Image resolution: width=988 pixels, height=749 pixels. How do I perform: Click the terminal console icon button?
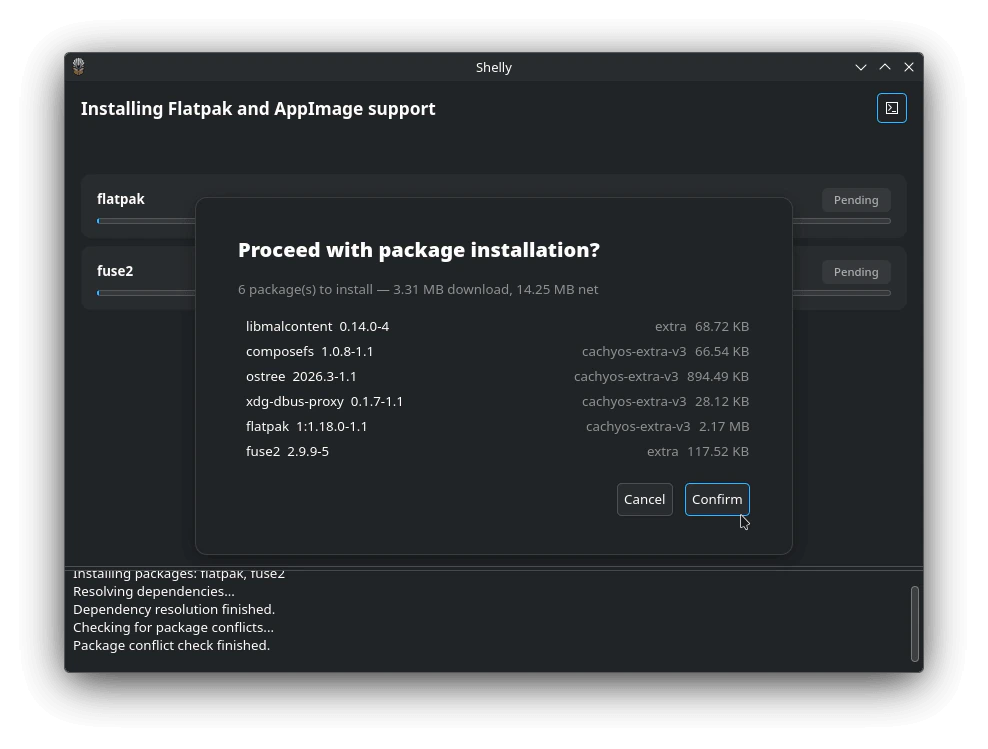click(x=891, y=108)
